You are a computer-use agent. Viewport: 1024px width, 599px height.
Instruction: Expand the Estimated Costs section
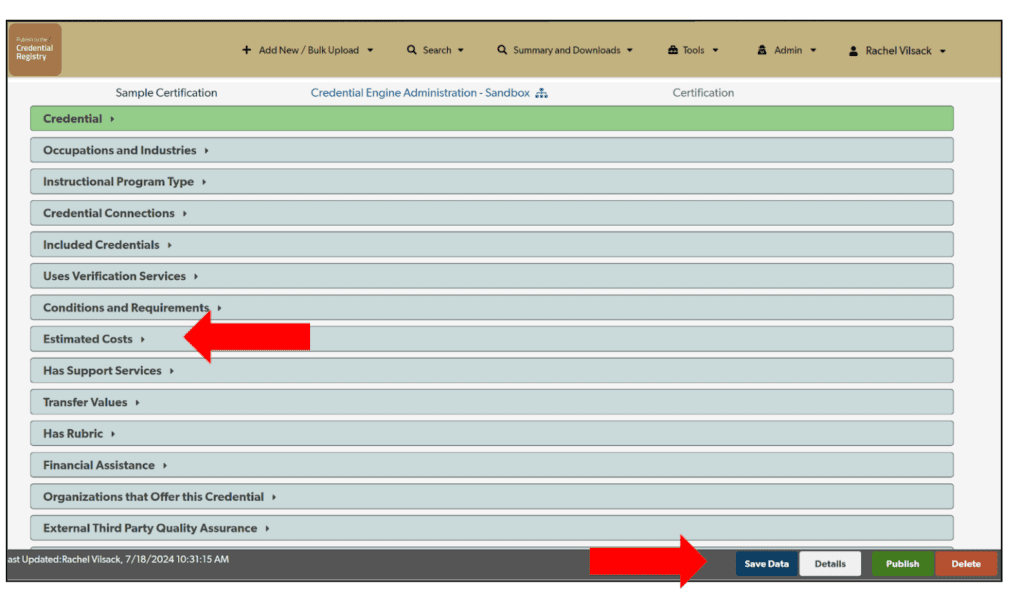click(x=90, y=338)
